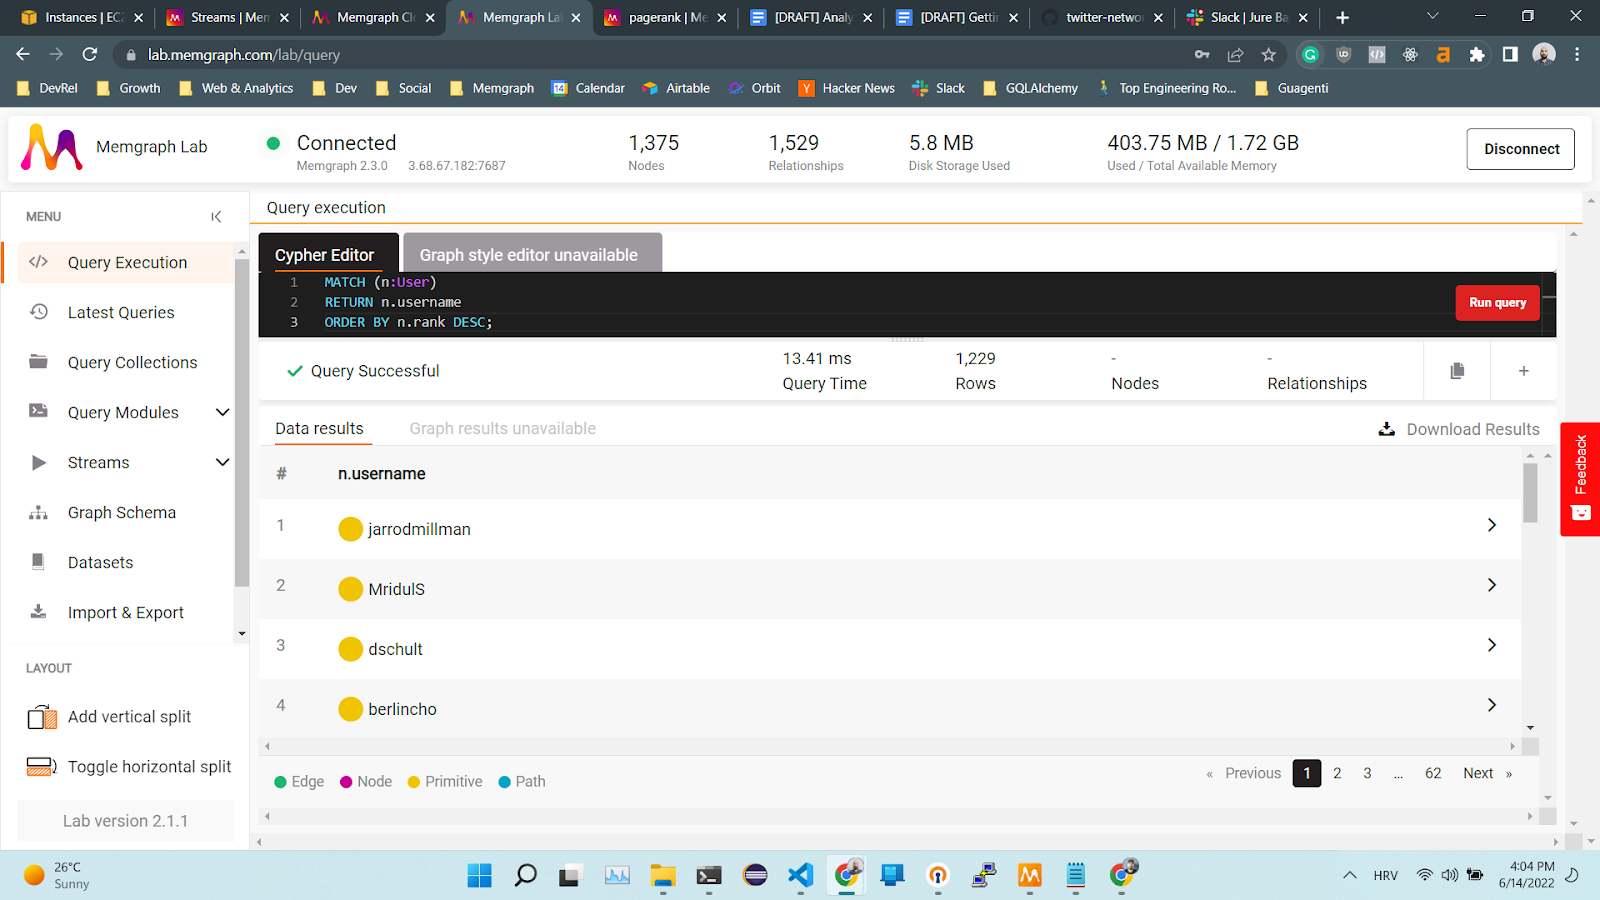1600x900 pixels.
Task: Open share page icon in address bar
Action: pyautogui.click(x=1235, y=55)
